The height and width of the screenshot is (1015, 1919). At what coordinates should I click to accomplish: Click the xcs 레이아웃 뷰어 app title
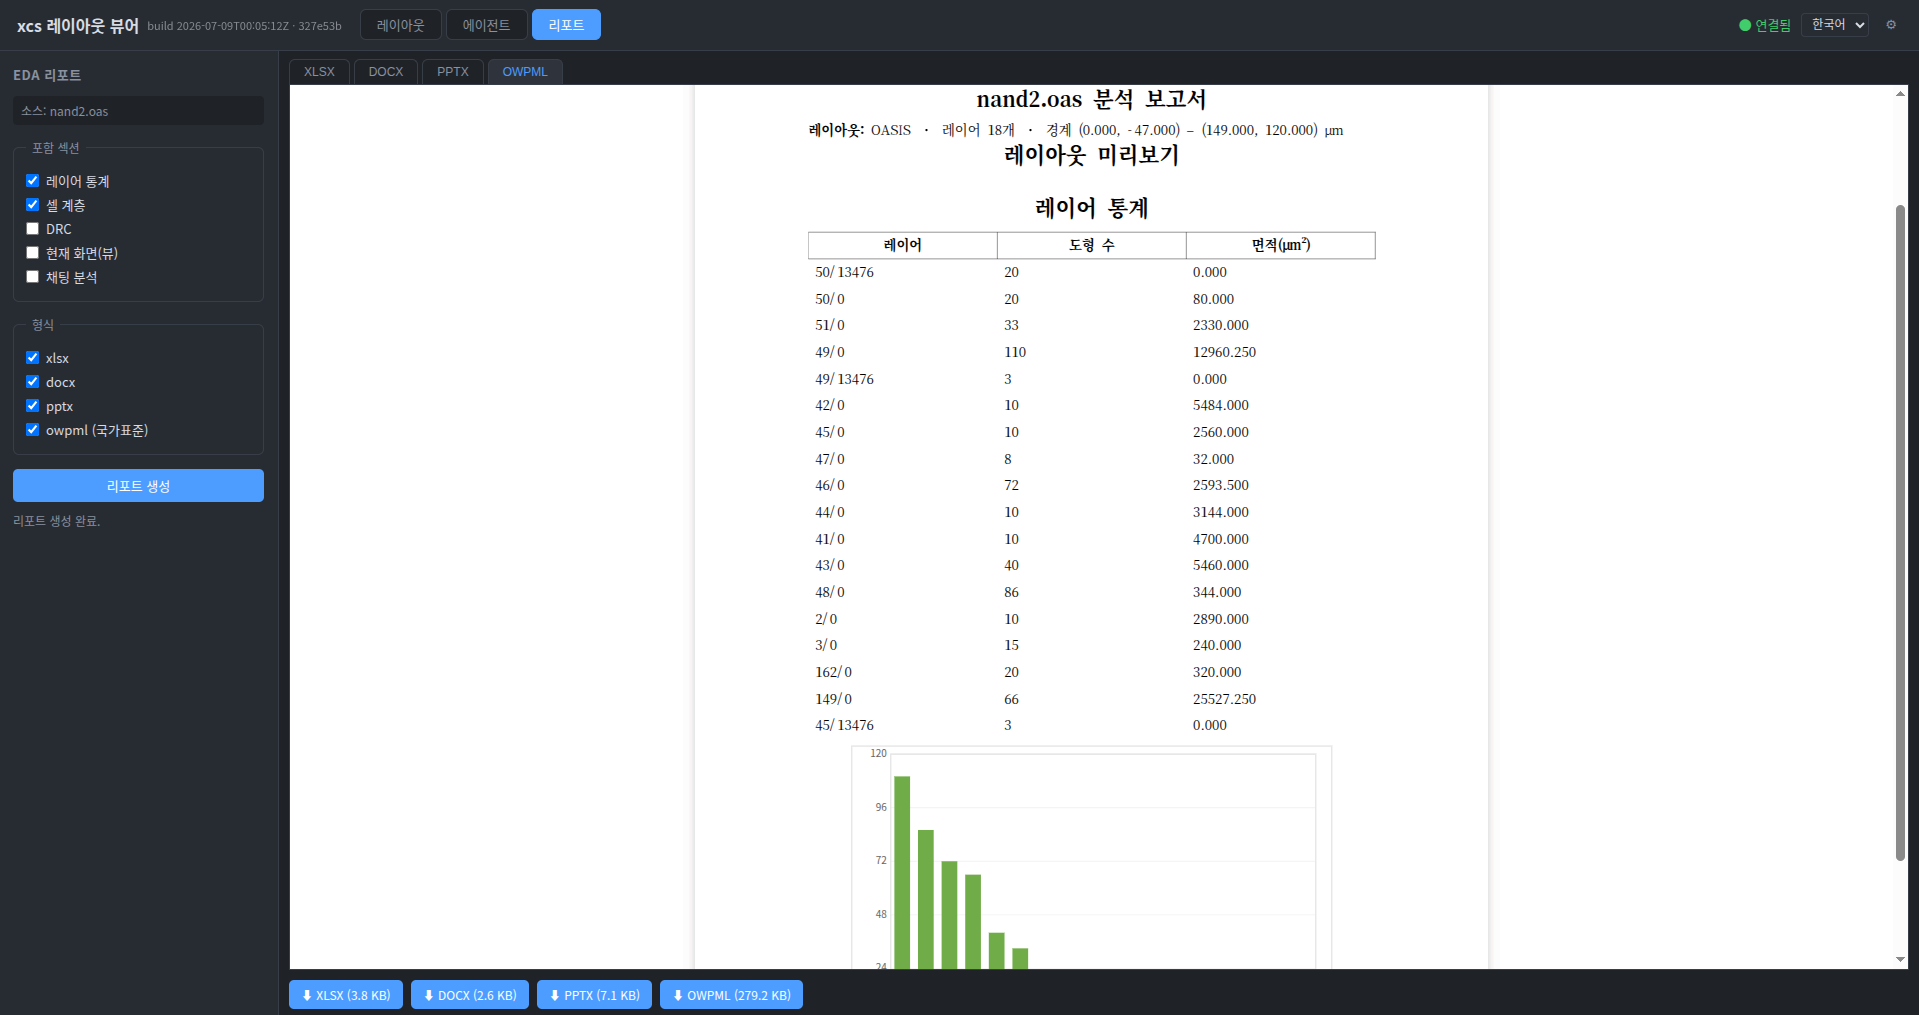[x=77, y=26]
